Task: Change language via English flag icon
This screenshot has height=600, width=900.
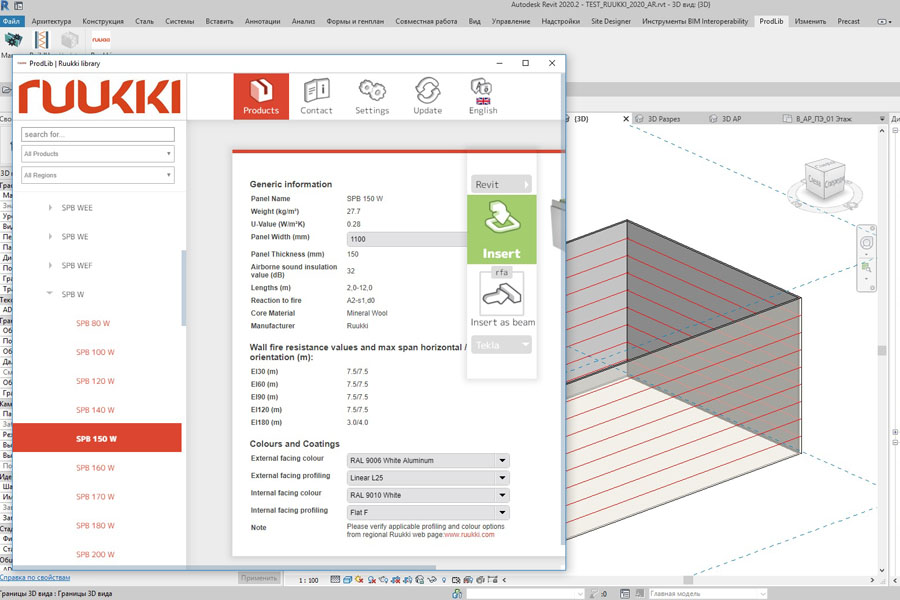Action: (x=483, y=96)
